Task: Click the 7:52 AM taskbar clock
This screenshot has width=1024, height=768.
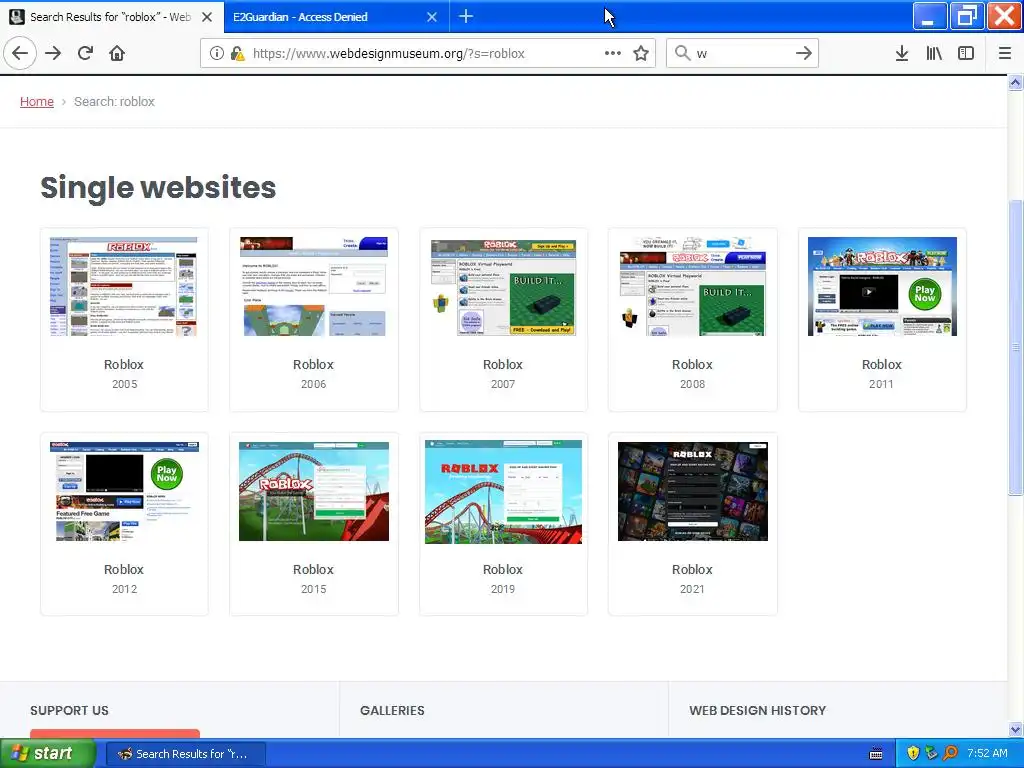Action: 987,754
